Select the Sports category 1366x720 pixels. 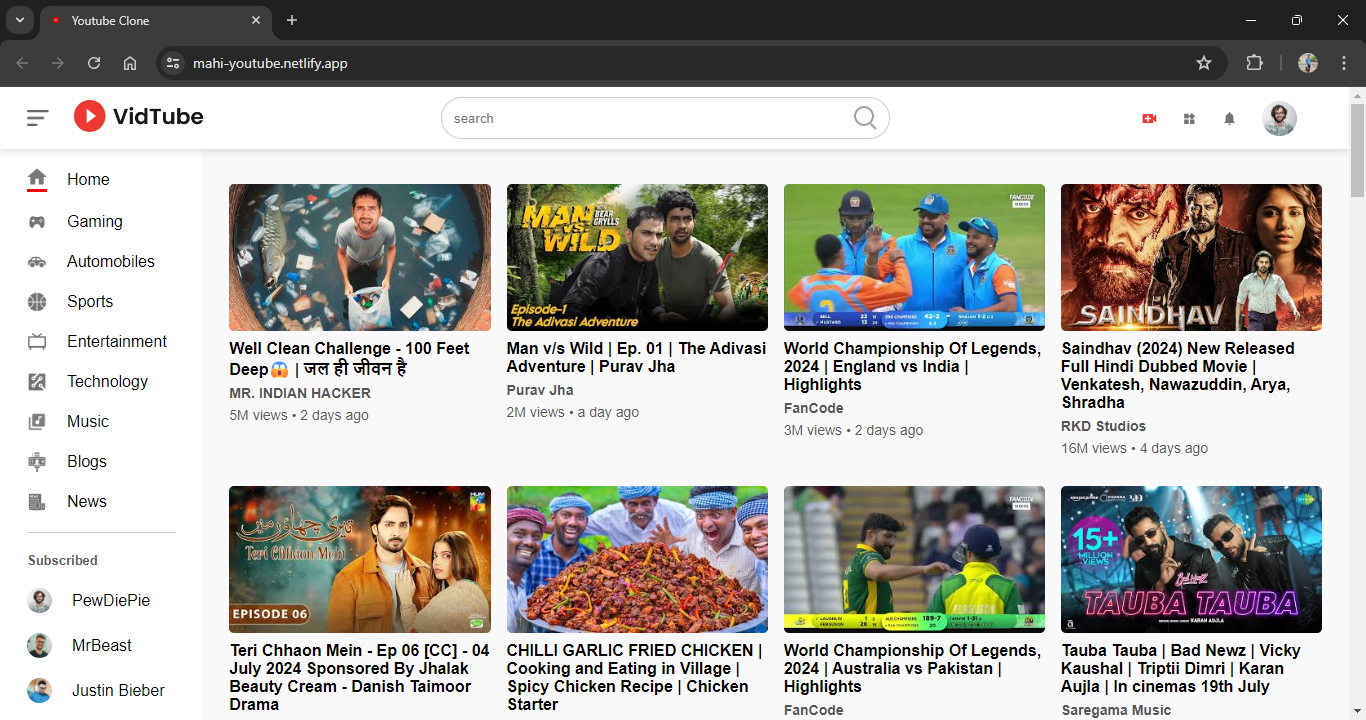(x=90, y=302)
